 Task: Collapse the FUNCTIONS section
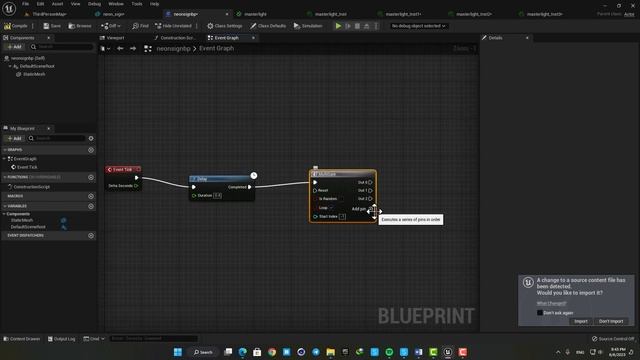tap(4, 177)
